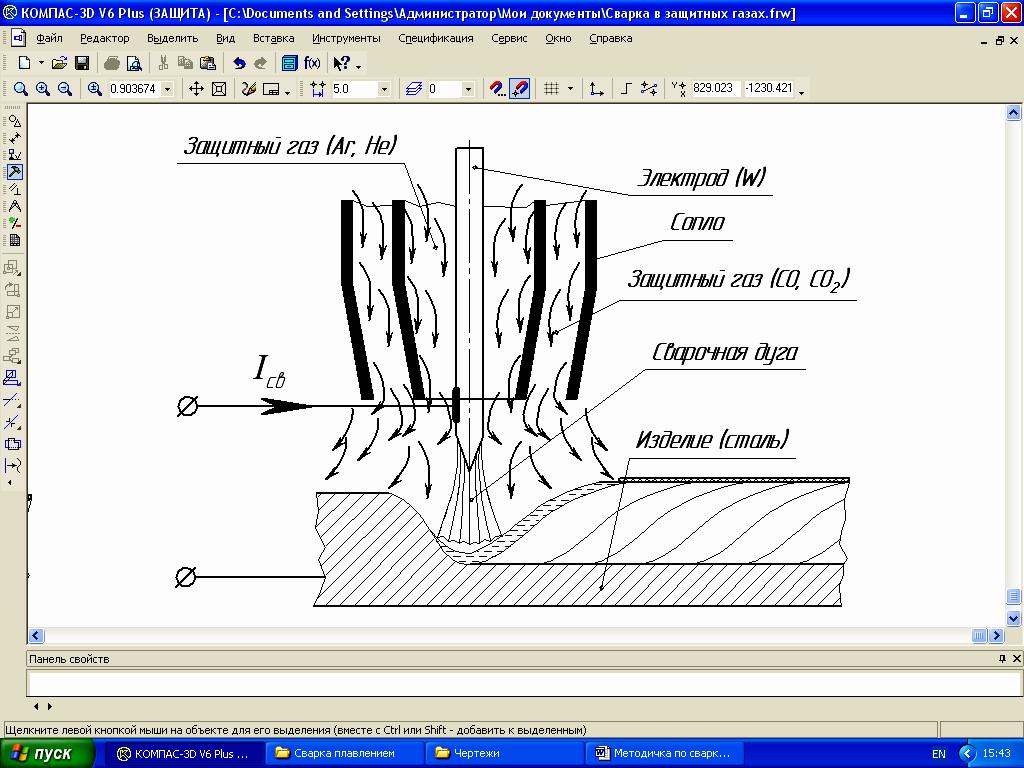
Task: Undo the last action with the blue arrow
Action: (x=239, y=63)
